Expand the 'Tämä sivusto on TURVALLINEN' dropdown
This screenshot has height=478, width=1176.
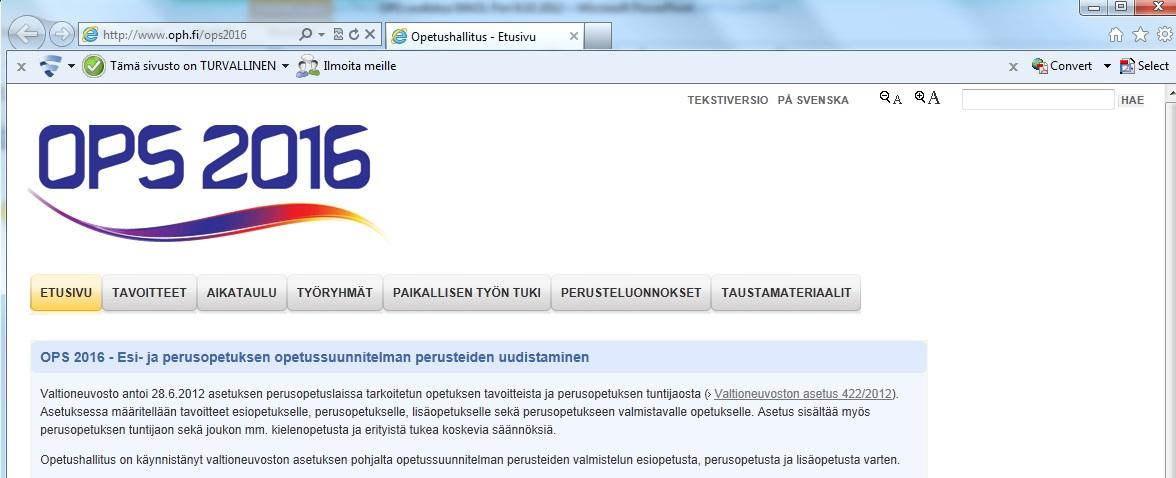point(285,66)
